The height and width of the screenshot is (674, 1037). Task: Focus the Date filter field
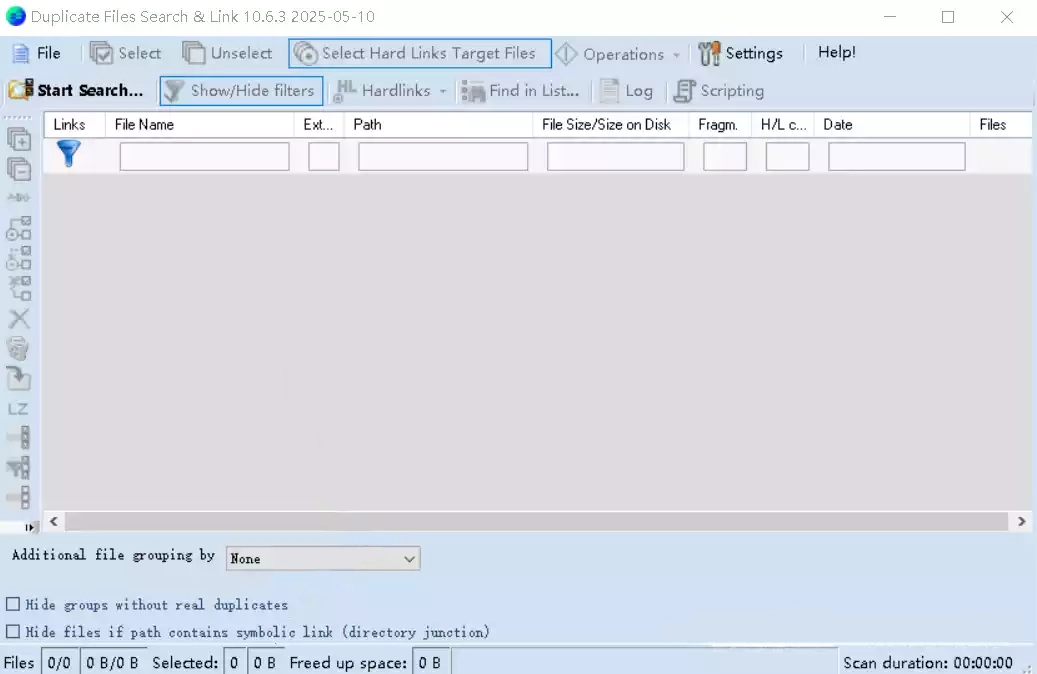coord(897,157)
